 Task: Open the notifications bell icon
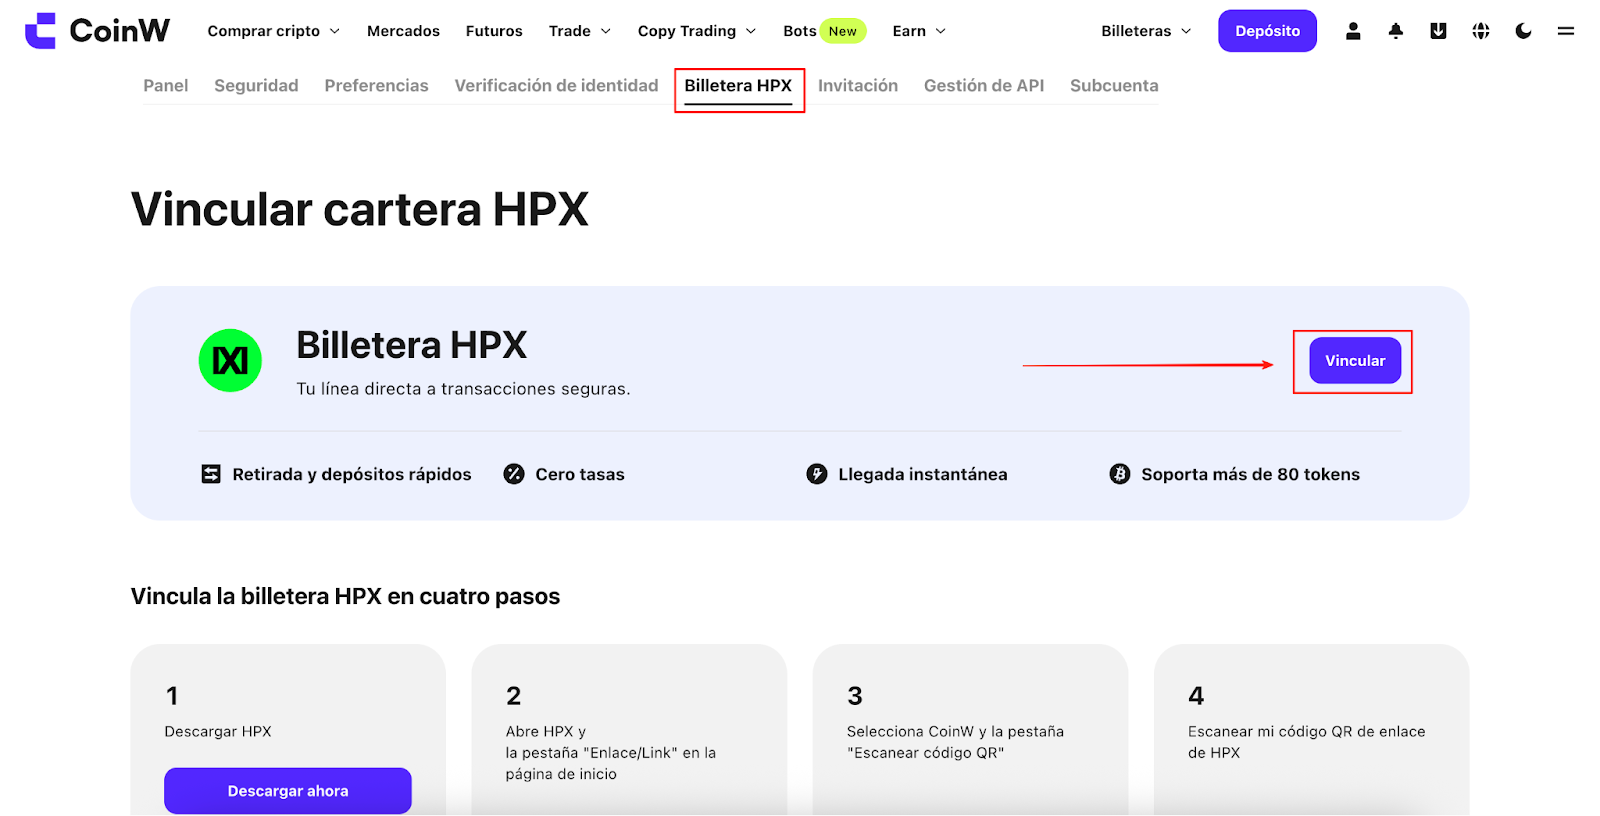(x=1396, y=31)
